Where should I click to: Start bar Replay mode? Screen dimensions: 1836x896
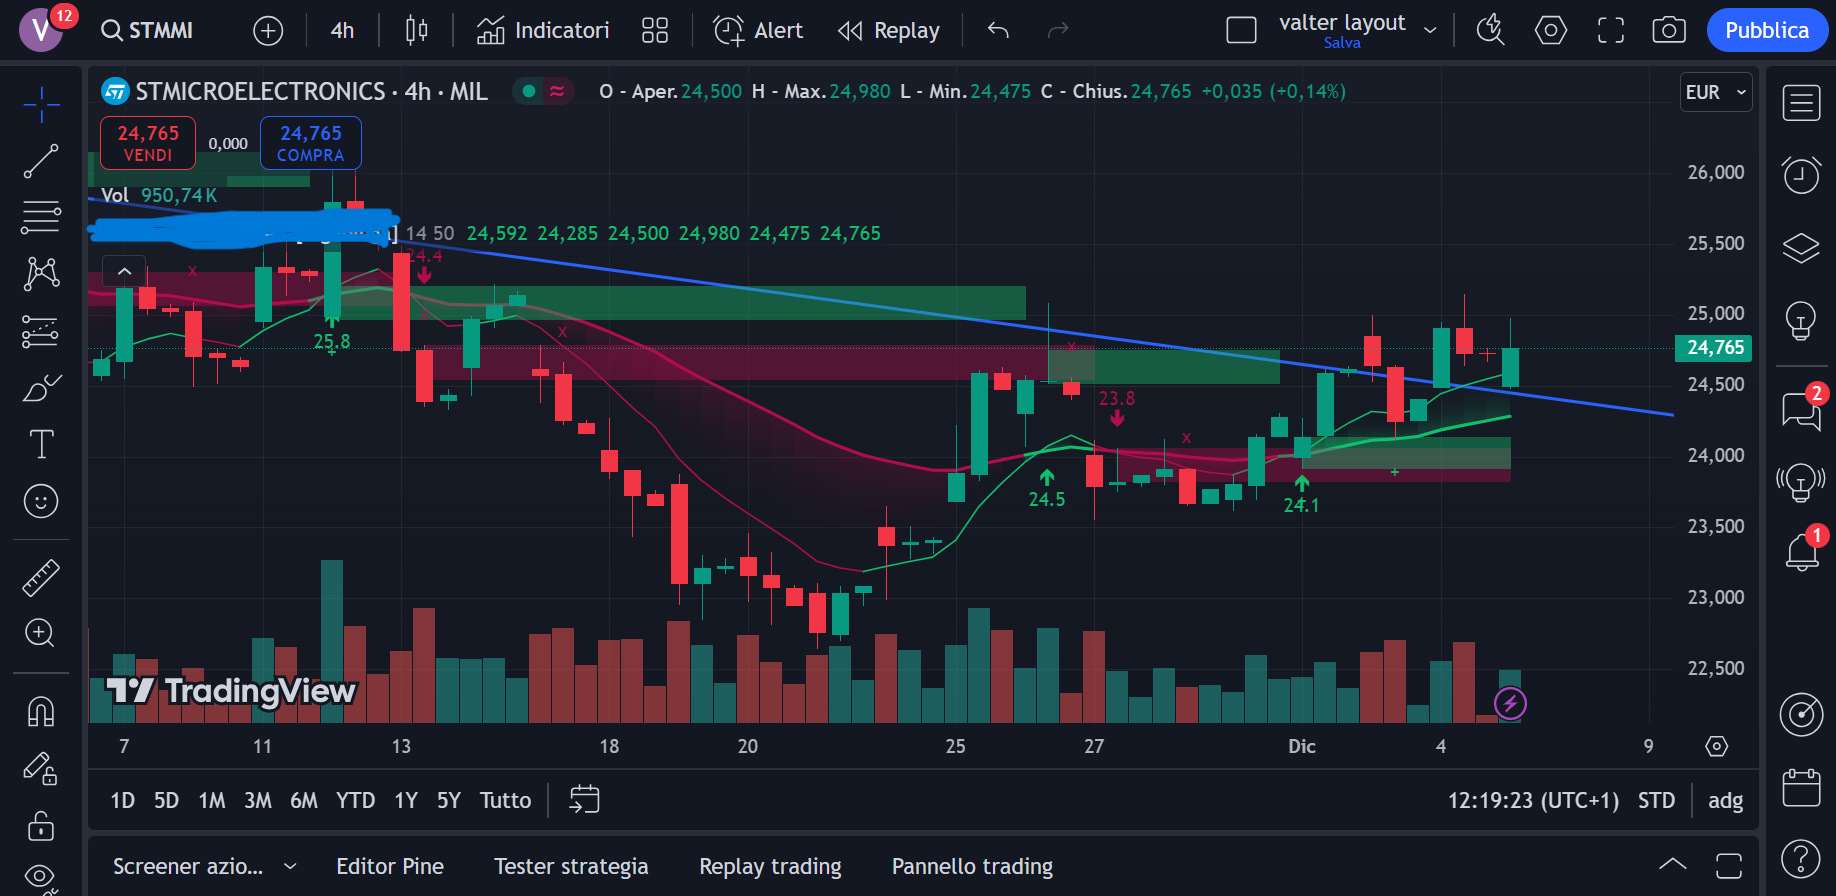point(889,30)
